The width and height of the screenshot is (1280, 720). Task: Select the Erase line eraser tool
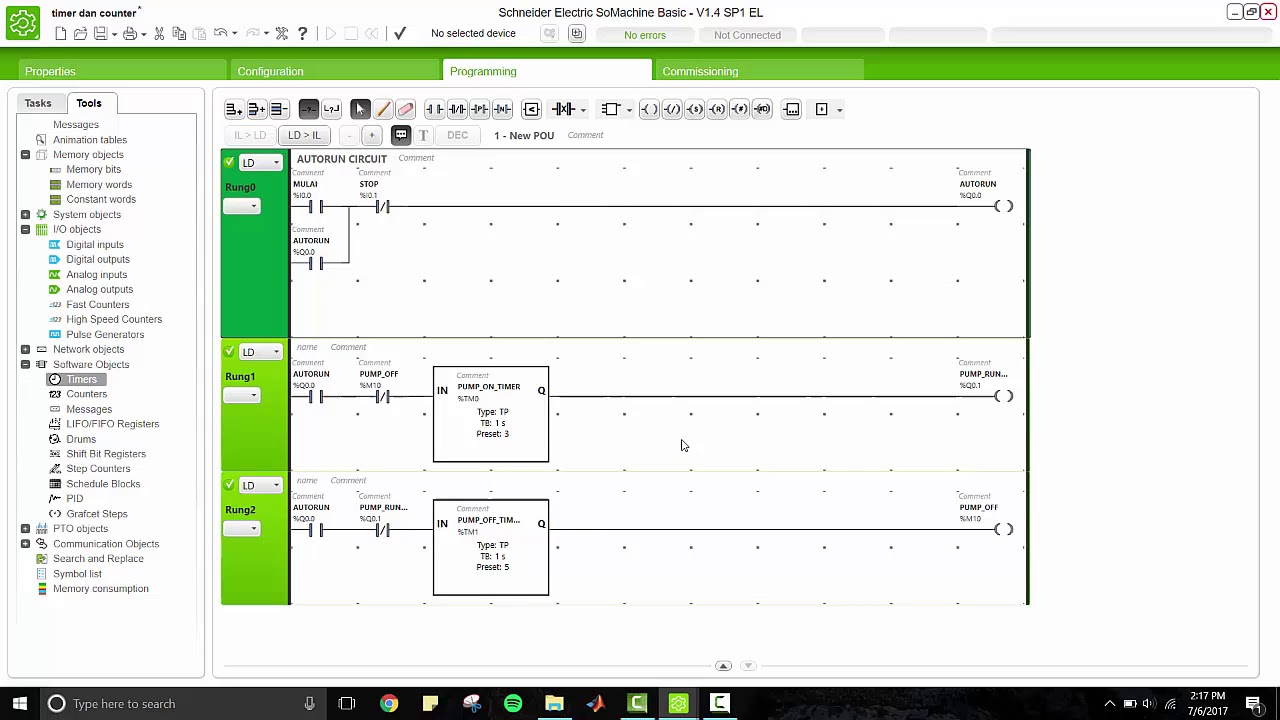pyautogui.click(x=405, y=109)
